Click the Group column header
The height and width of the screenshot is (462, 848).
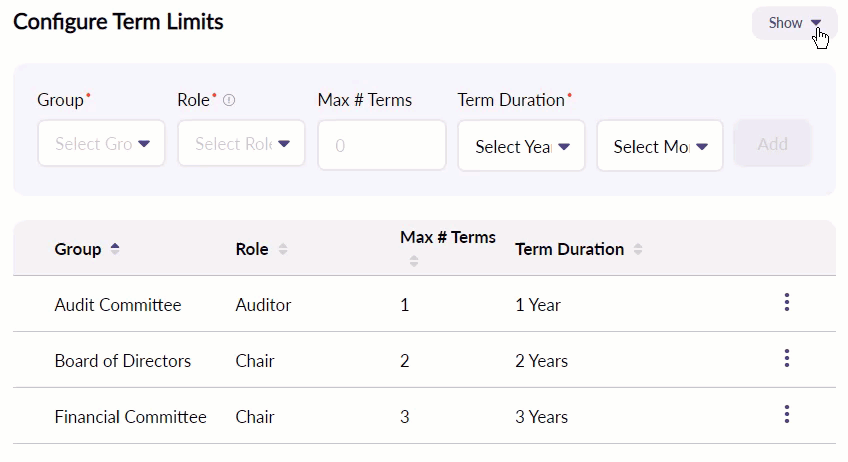tap(78, 249)
